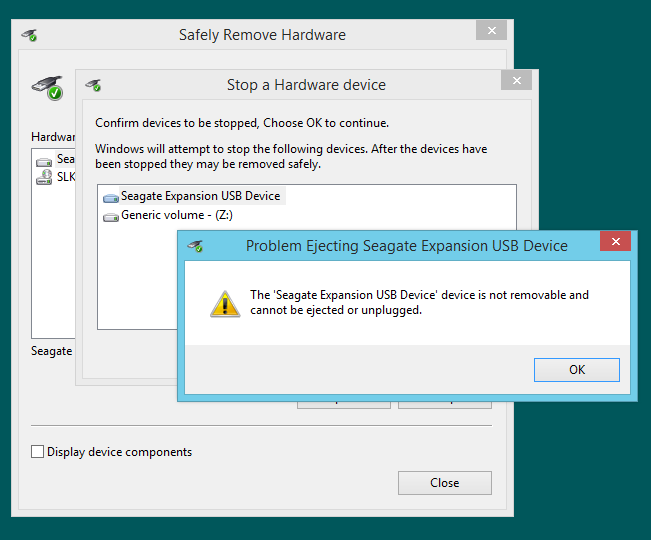This screenshot has height=540, width=651.
Task: Select the Sea... device in the Hardware devices list
Action: click(x=66, y=159)
